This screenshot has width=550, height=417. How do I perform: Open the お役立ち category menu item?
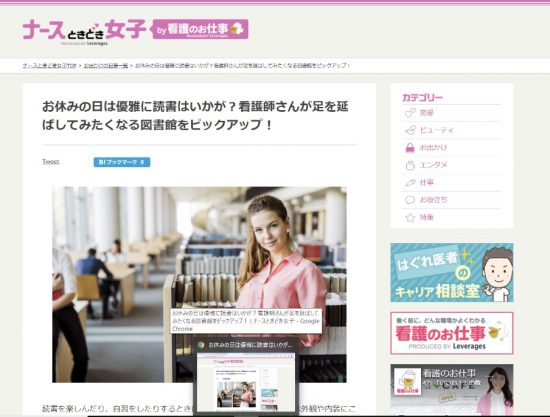tap(433, 200)
